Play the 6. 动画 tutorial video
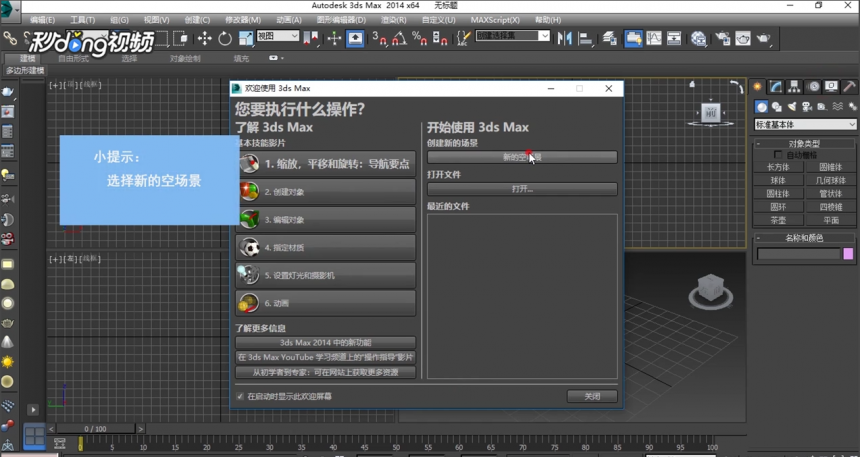 325,303
